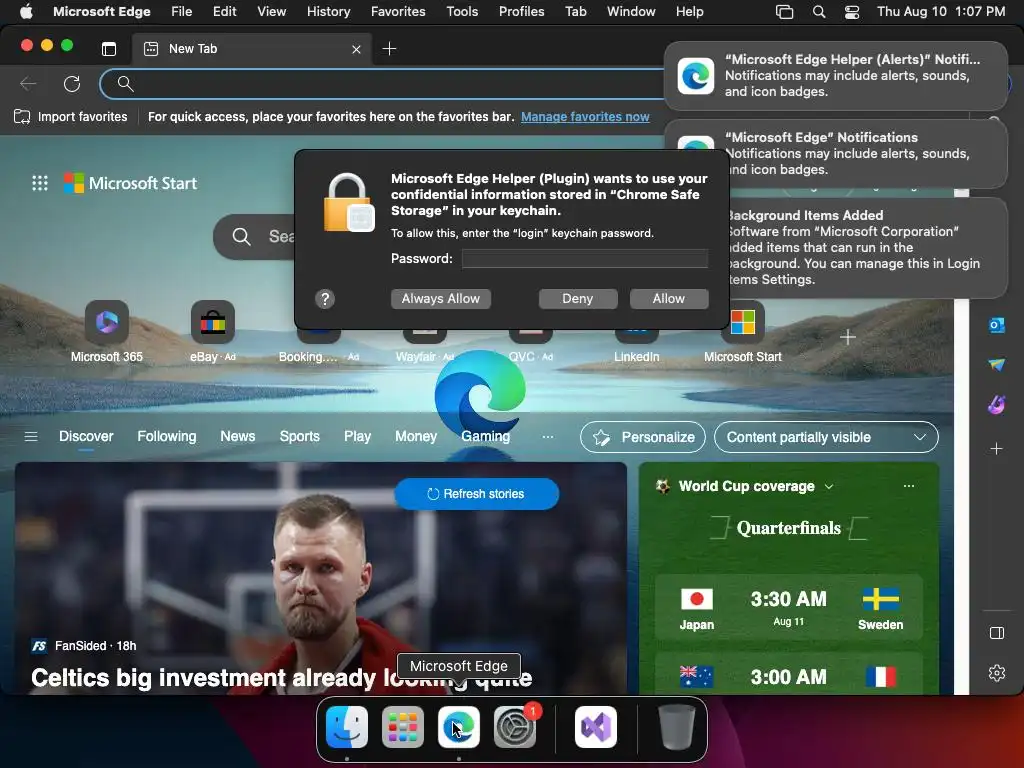Click the tab actions menu icon

pos(109,49)
